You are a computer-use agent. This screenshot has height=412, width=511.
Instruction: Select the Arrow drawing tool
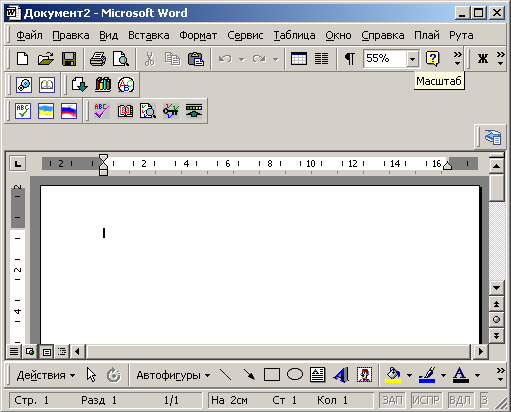click(x=249, y=375)
